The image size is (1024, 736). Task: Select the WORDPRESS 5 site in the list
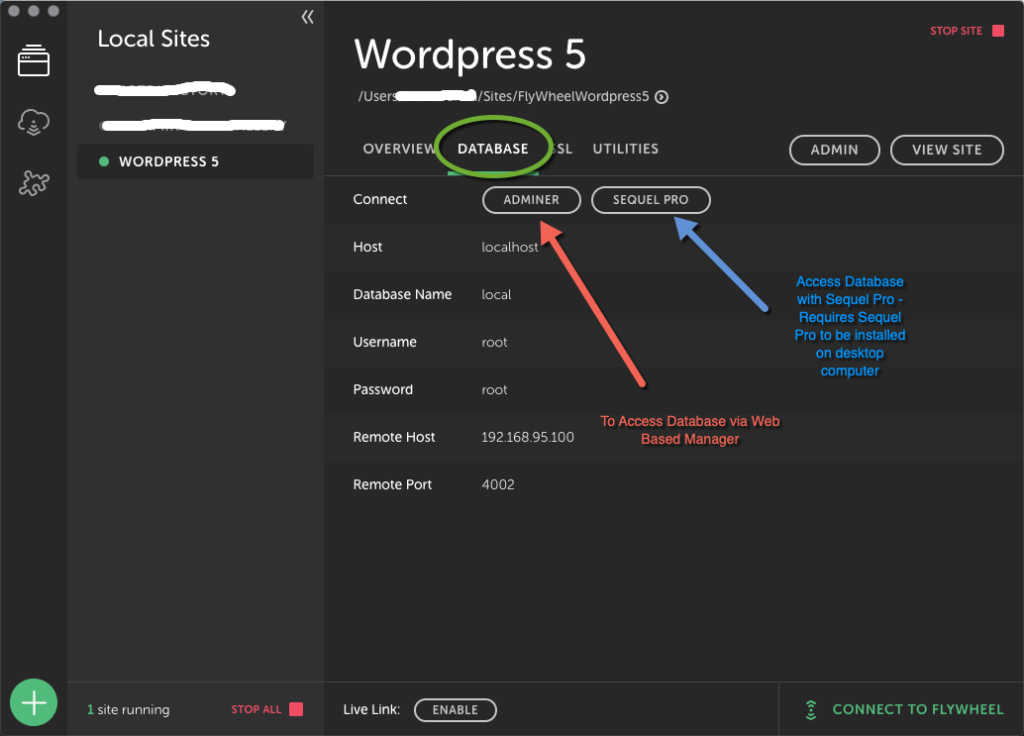coord(195,161)
